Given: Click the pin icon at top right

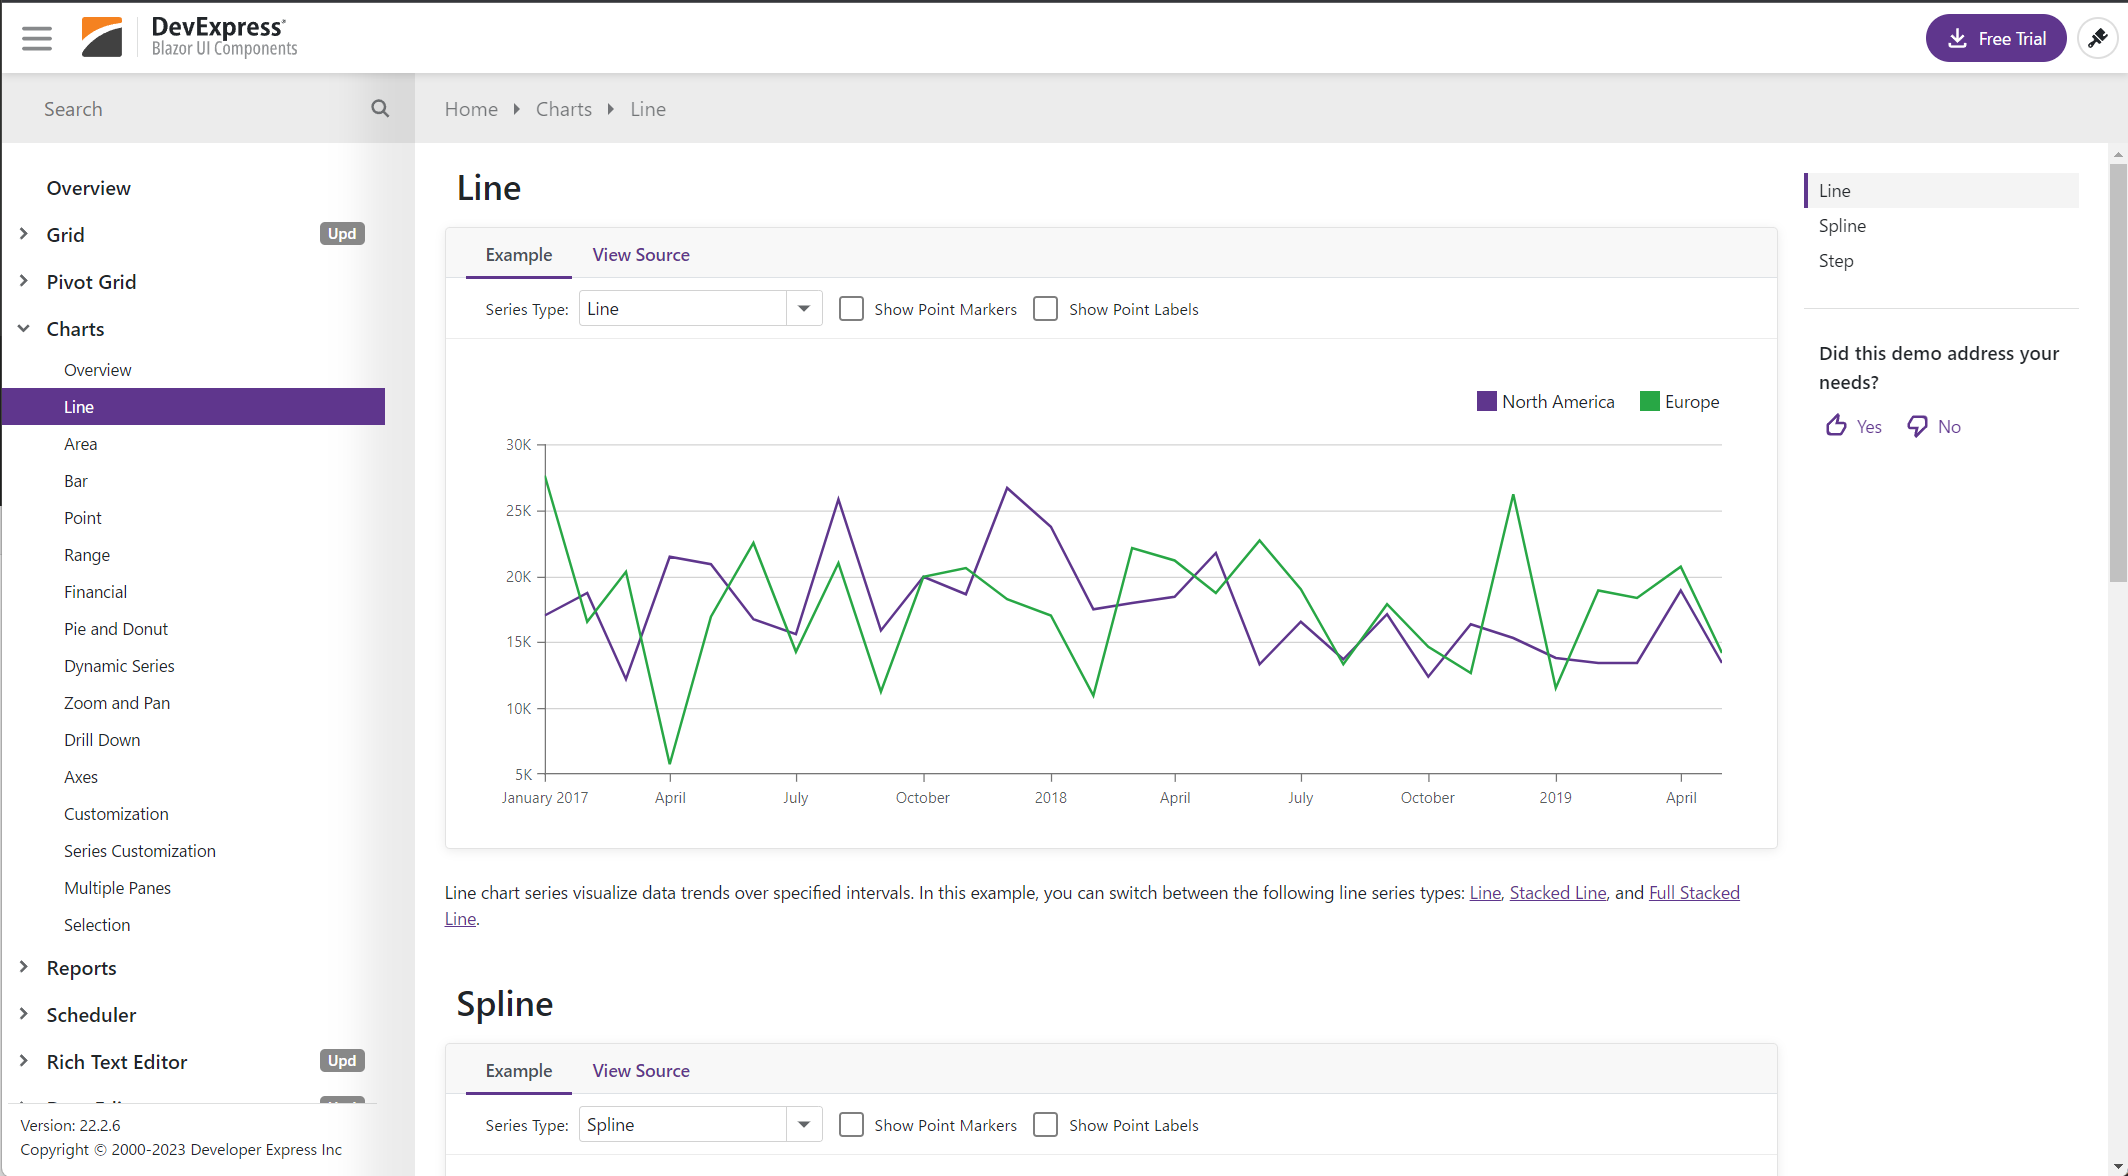Looking at the screenshot, I should coord(2097,38).
